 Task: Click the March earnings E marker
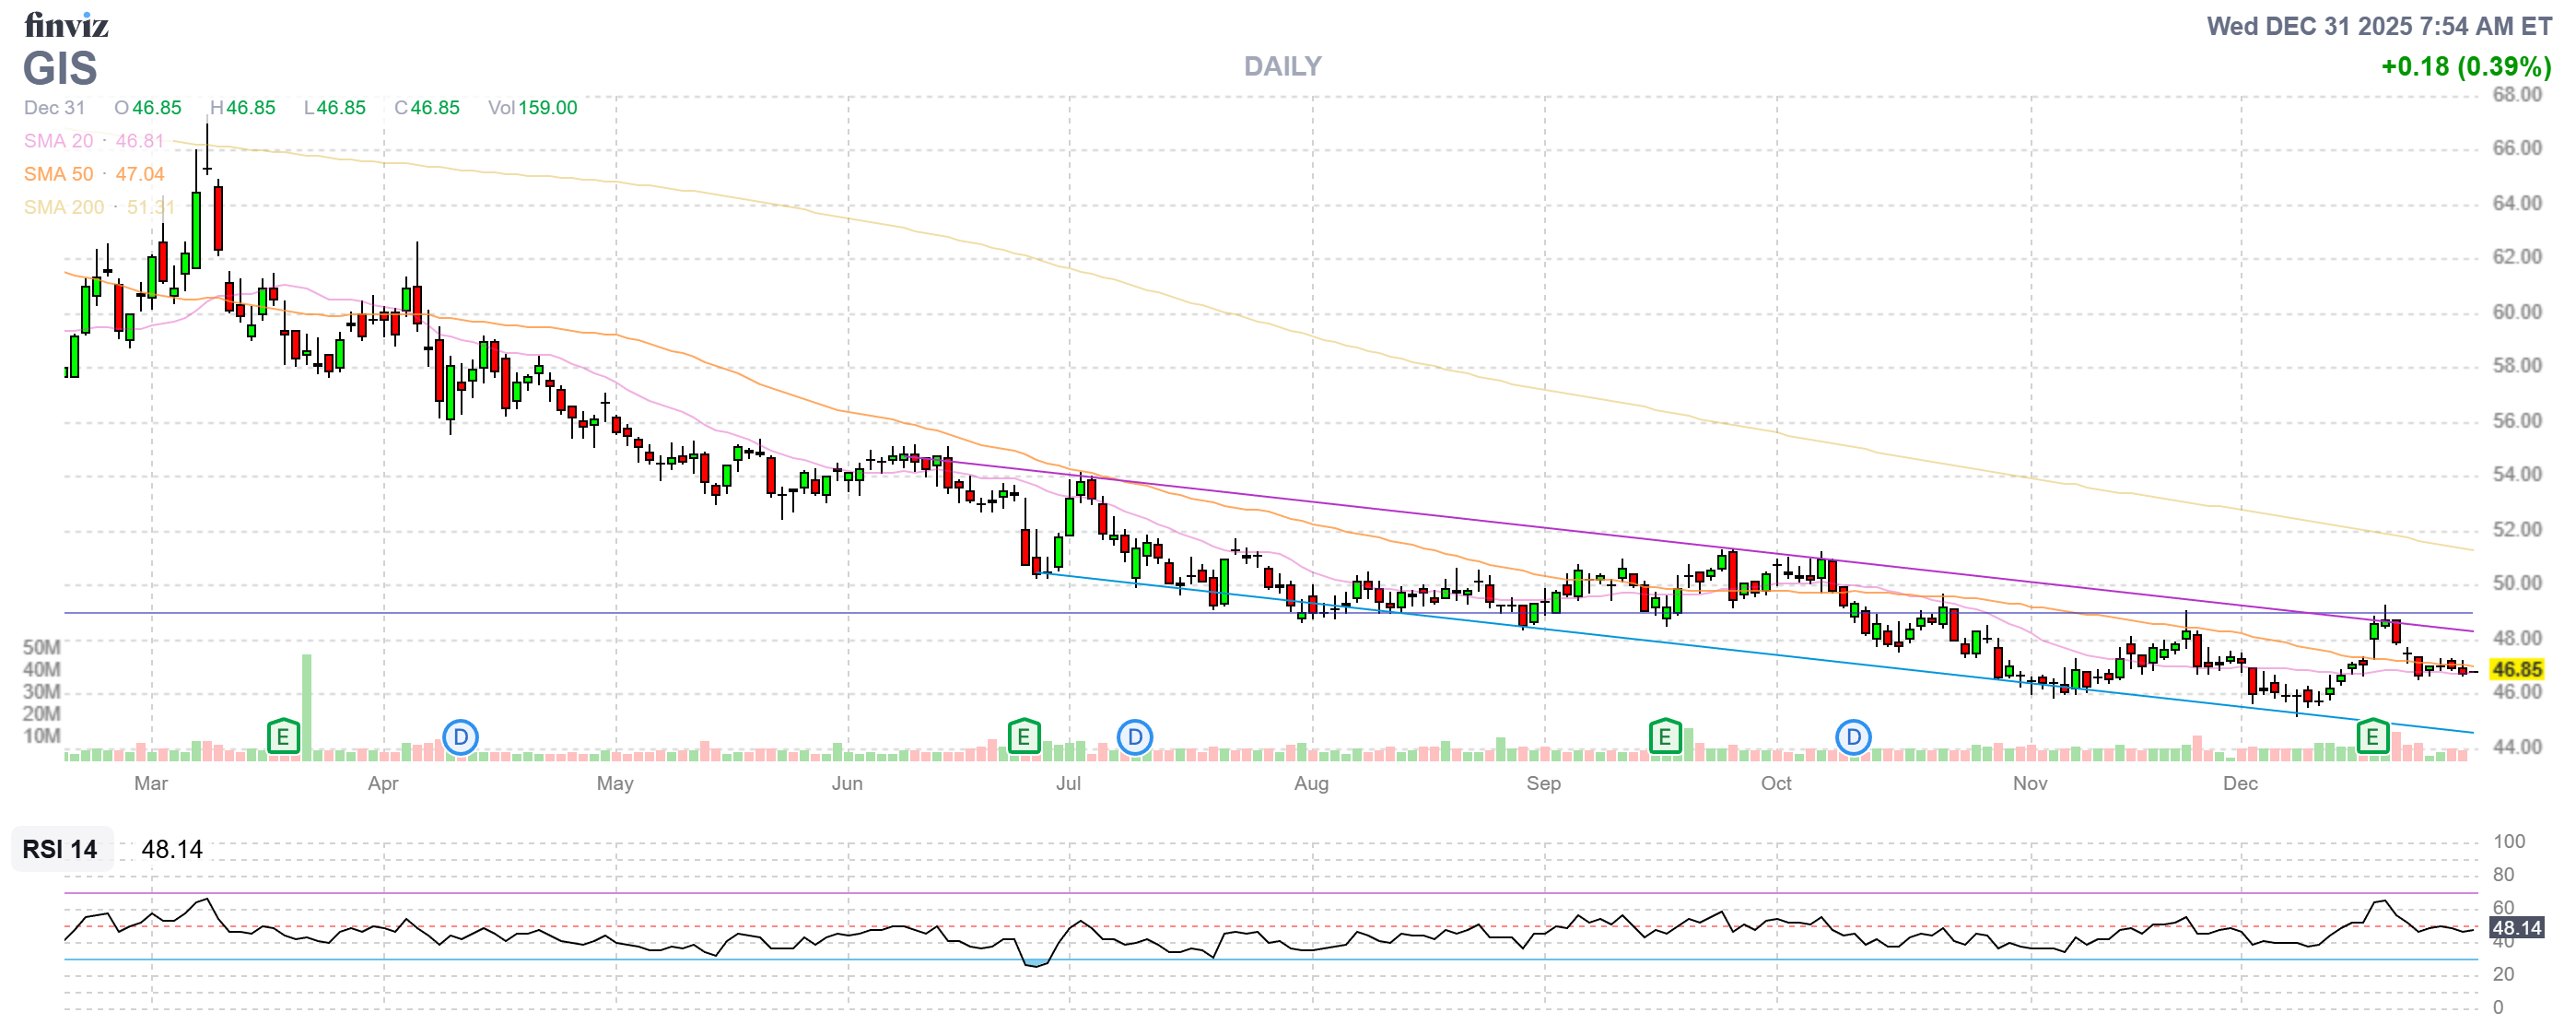click(283, 738)
